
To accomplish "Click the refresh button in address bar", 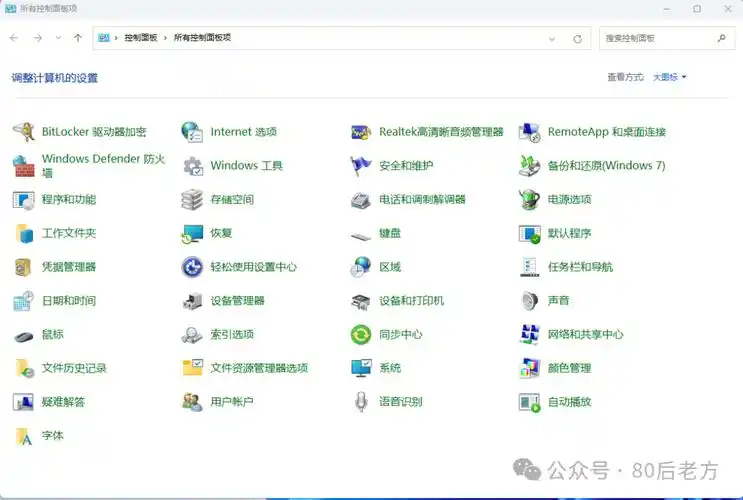I will coord(577,38).
